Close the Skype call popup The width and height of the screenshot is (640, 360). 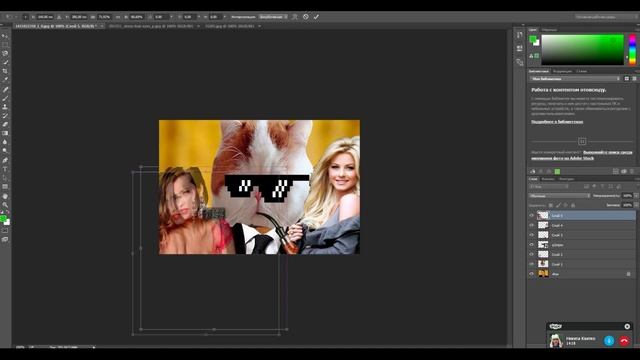[x=627, y=326]
